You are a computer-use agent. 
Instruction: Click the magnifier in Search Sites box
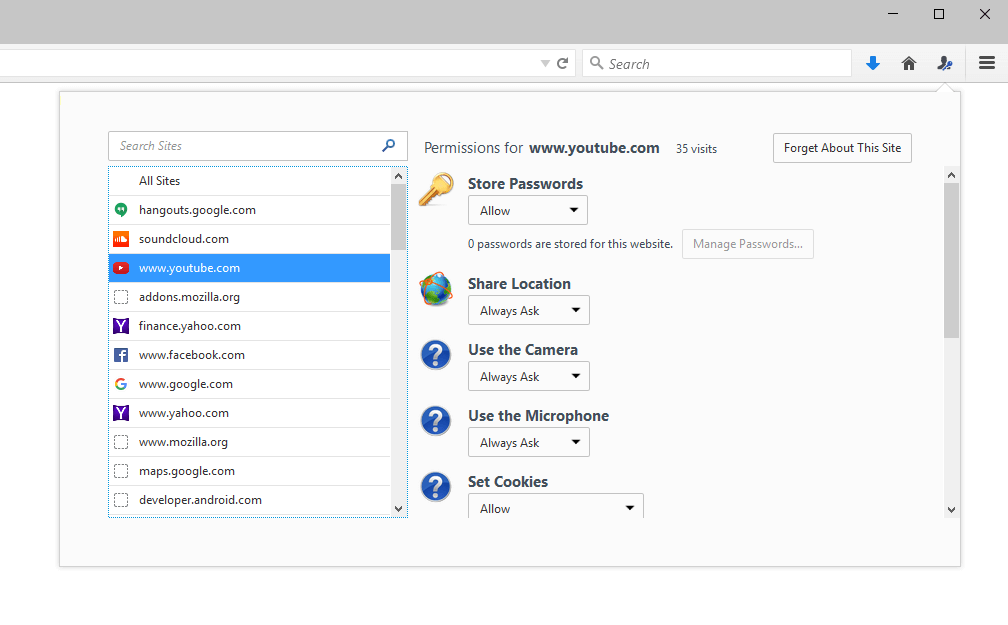point(388,145)
